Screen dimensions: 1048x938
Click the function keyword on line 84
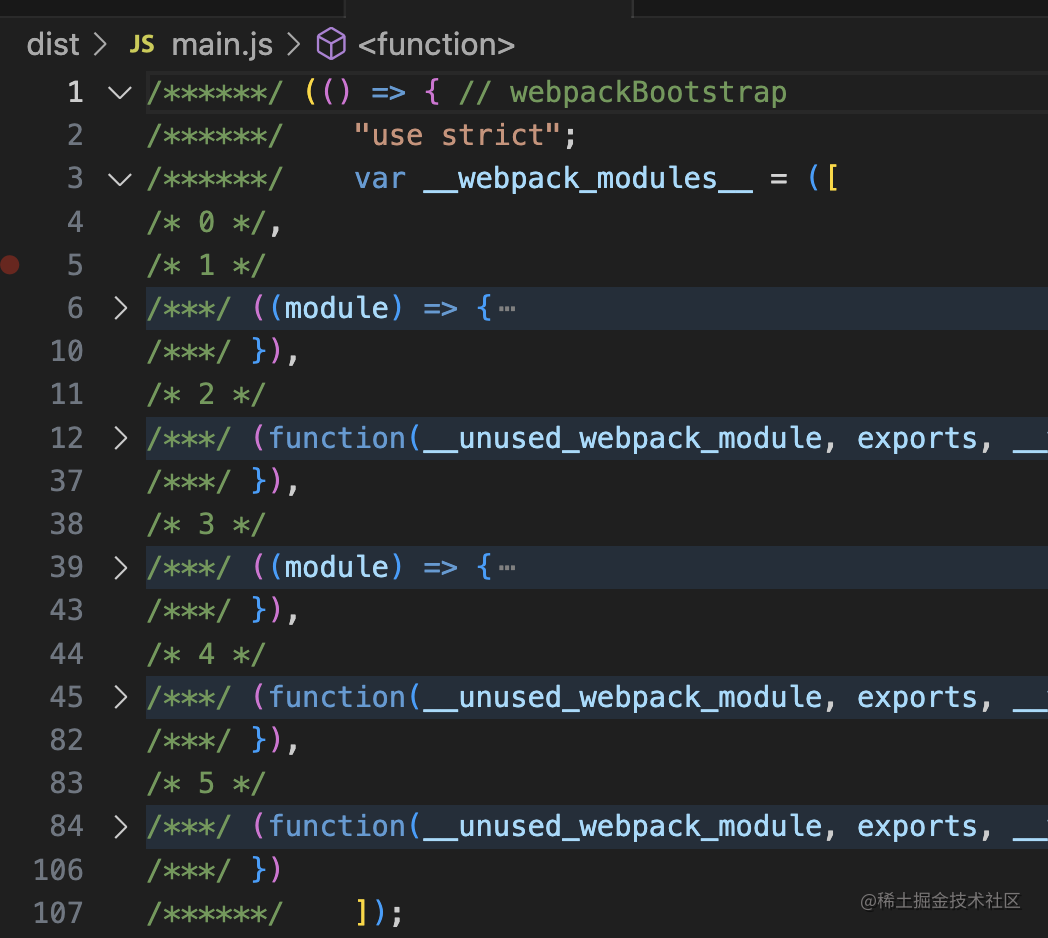(337, 827)
